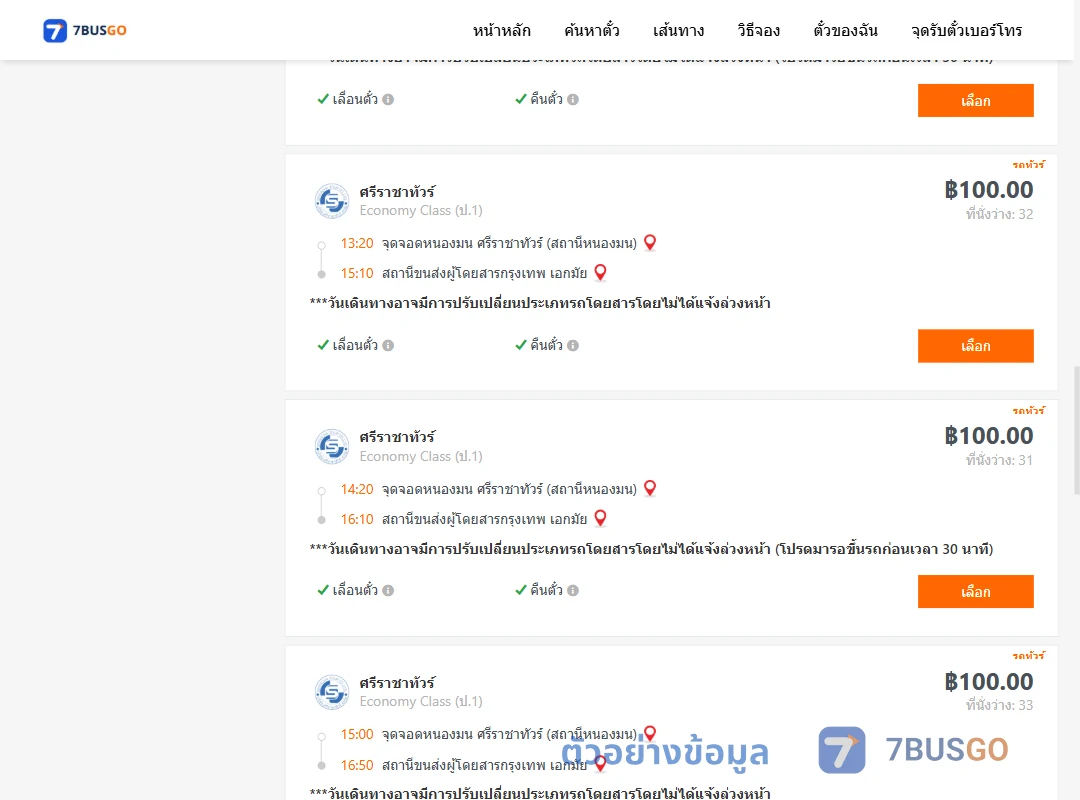The width and height of the screenshot is (1080, 800).
Task: Select the 14:20 trip with เลือก button
Action: 975,591
